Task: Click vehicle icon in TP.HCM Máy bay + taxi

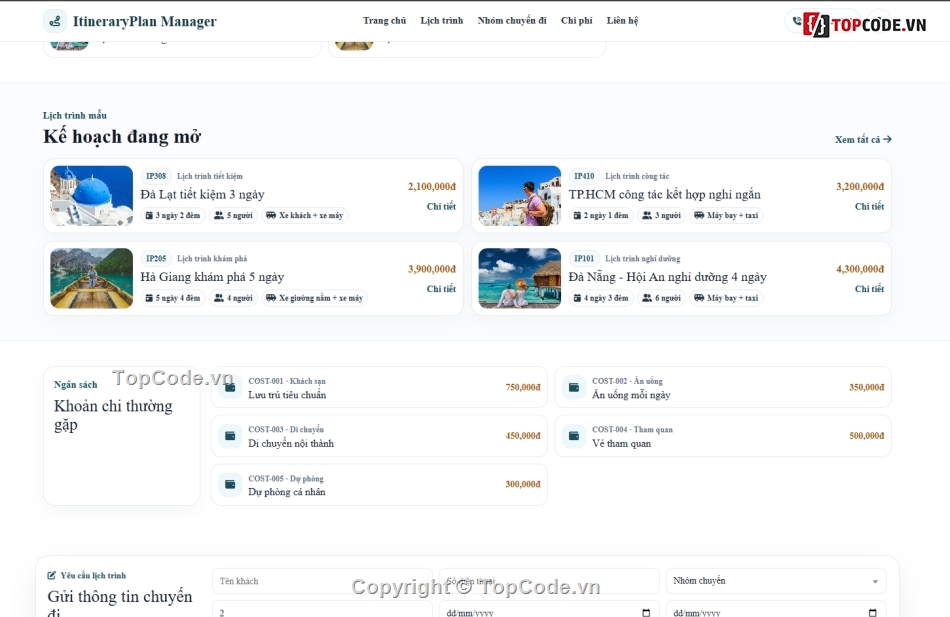Action: coord(699,215)
